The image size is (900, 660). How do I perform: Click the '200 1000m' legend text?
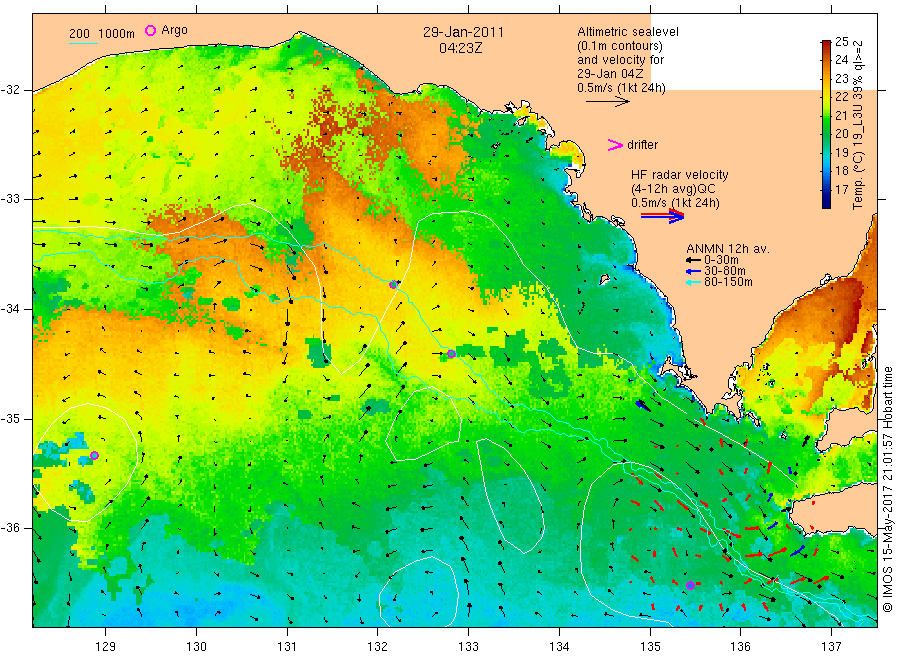click(102, 34)
